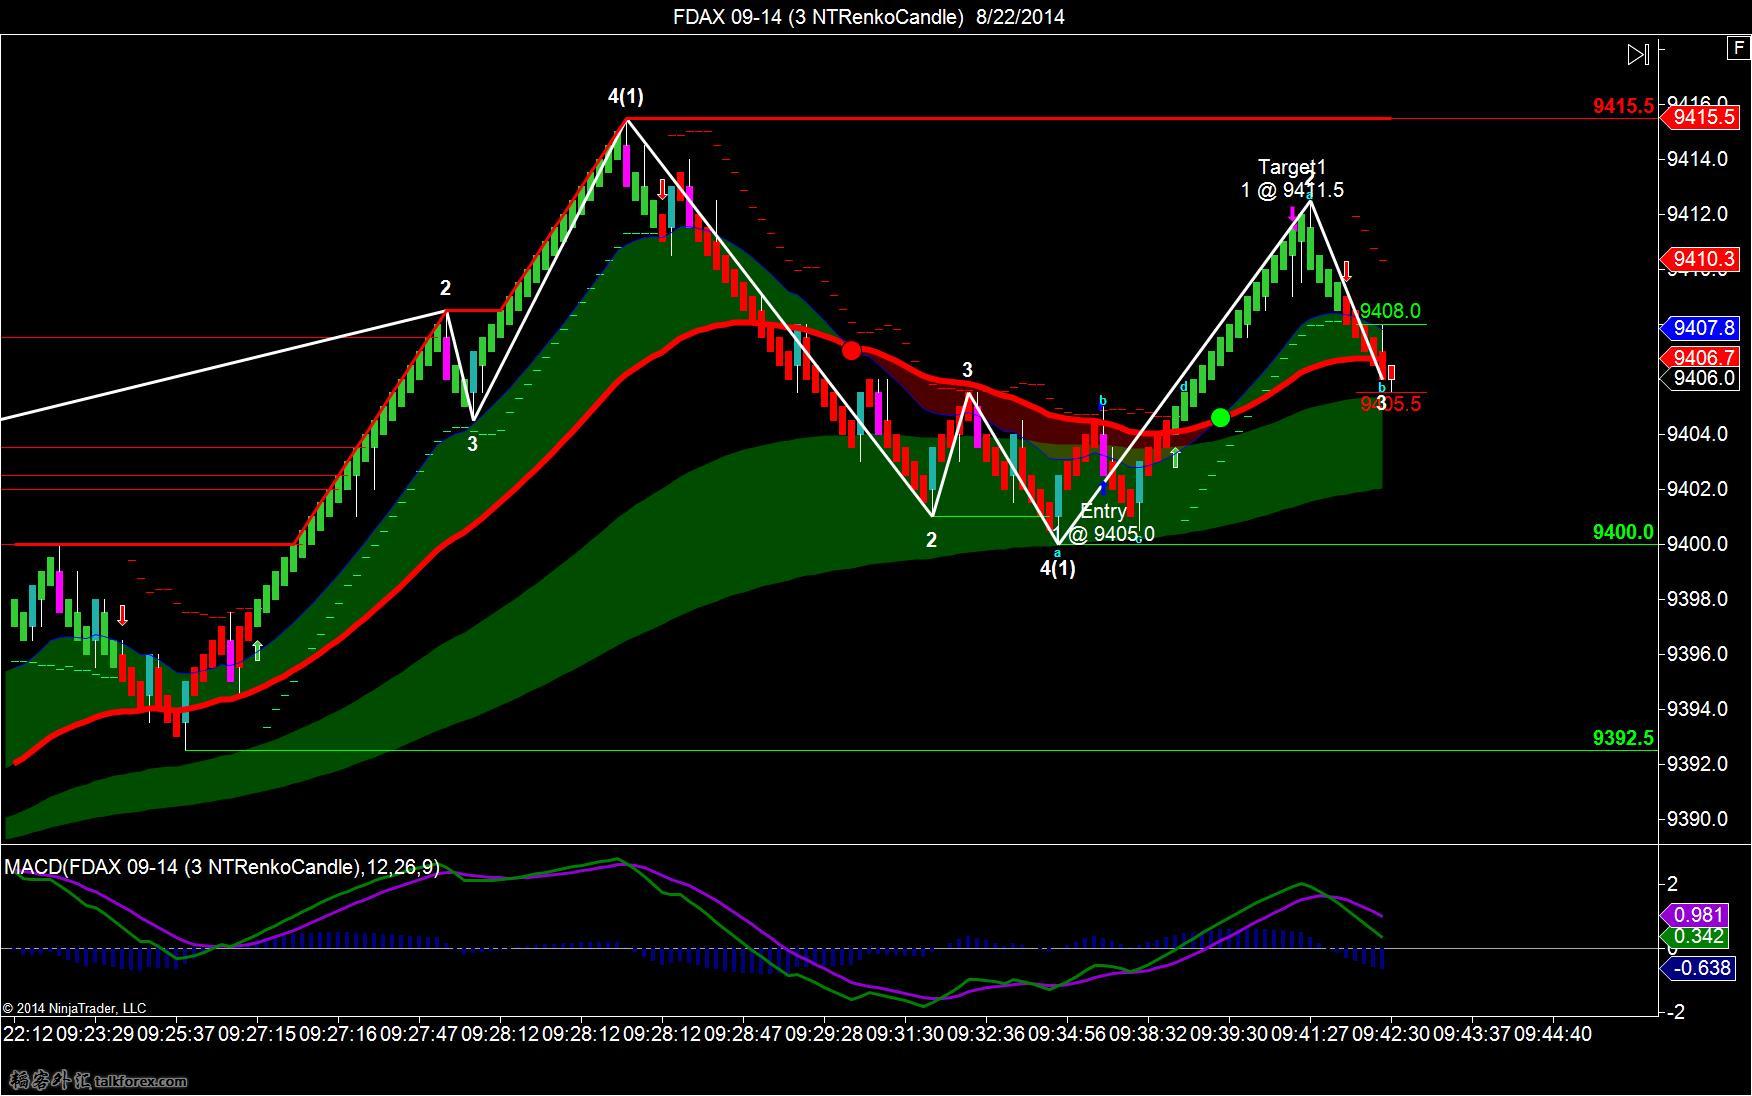Screen dimensions: 1752x1096
Task: Click the red dot on the moving average
Action: tap(851, 350)
